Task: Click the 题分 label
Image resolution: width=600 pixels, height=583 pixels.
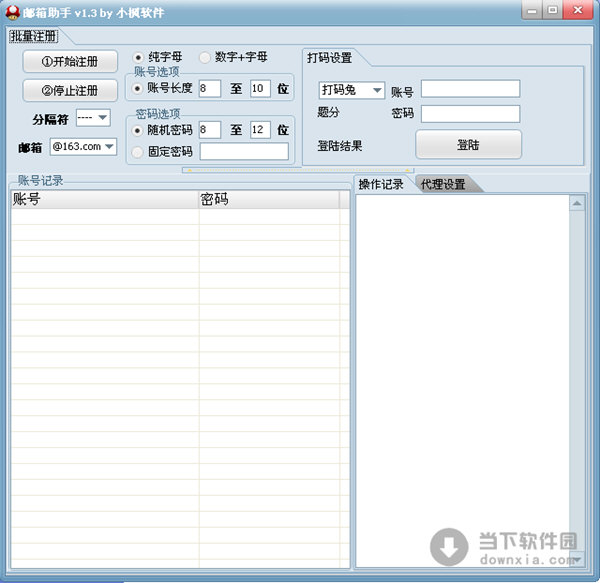Action: 328,112
